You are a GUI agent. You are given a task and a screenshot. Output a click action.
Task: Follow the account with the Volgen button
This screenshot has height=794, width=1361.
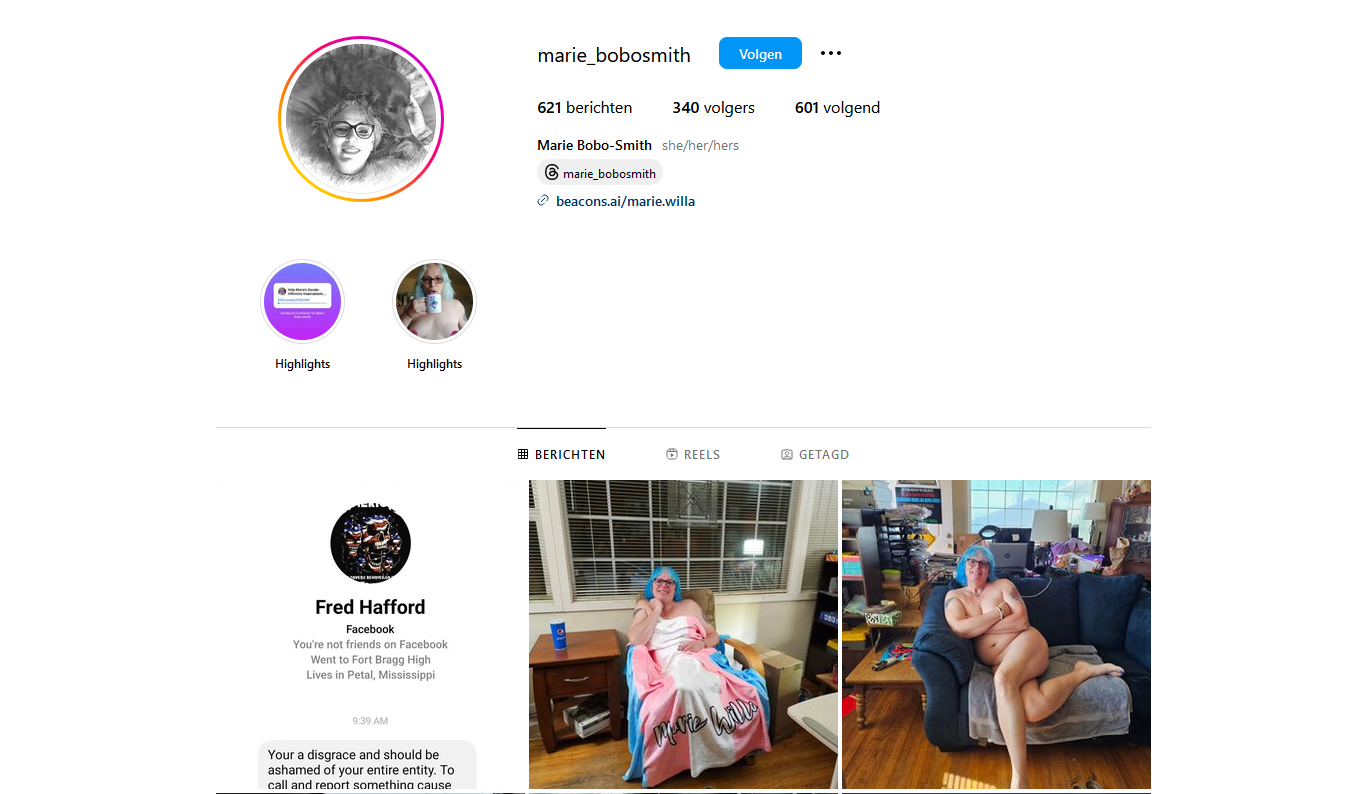click(x=760, y=53)
